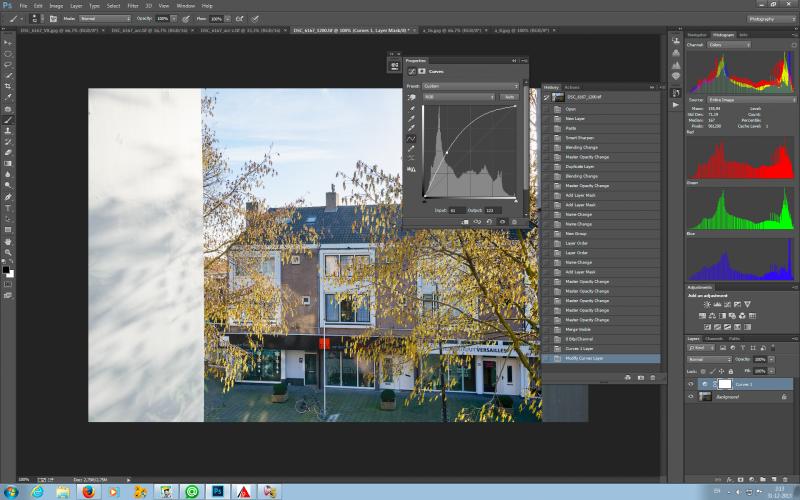
Task: Pick the Brush tool in the toolbox
Action: click(x=8, y=120)
